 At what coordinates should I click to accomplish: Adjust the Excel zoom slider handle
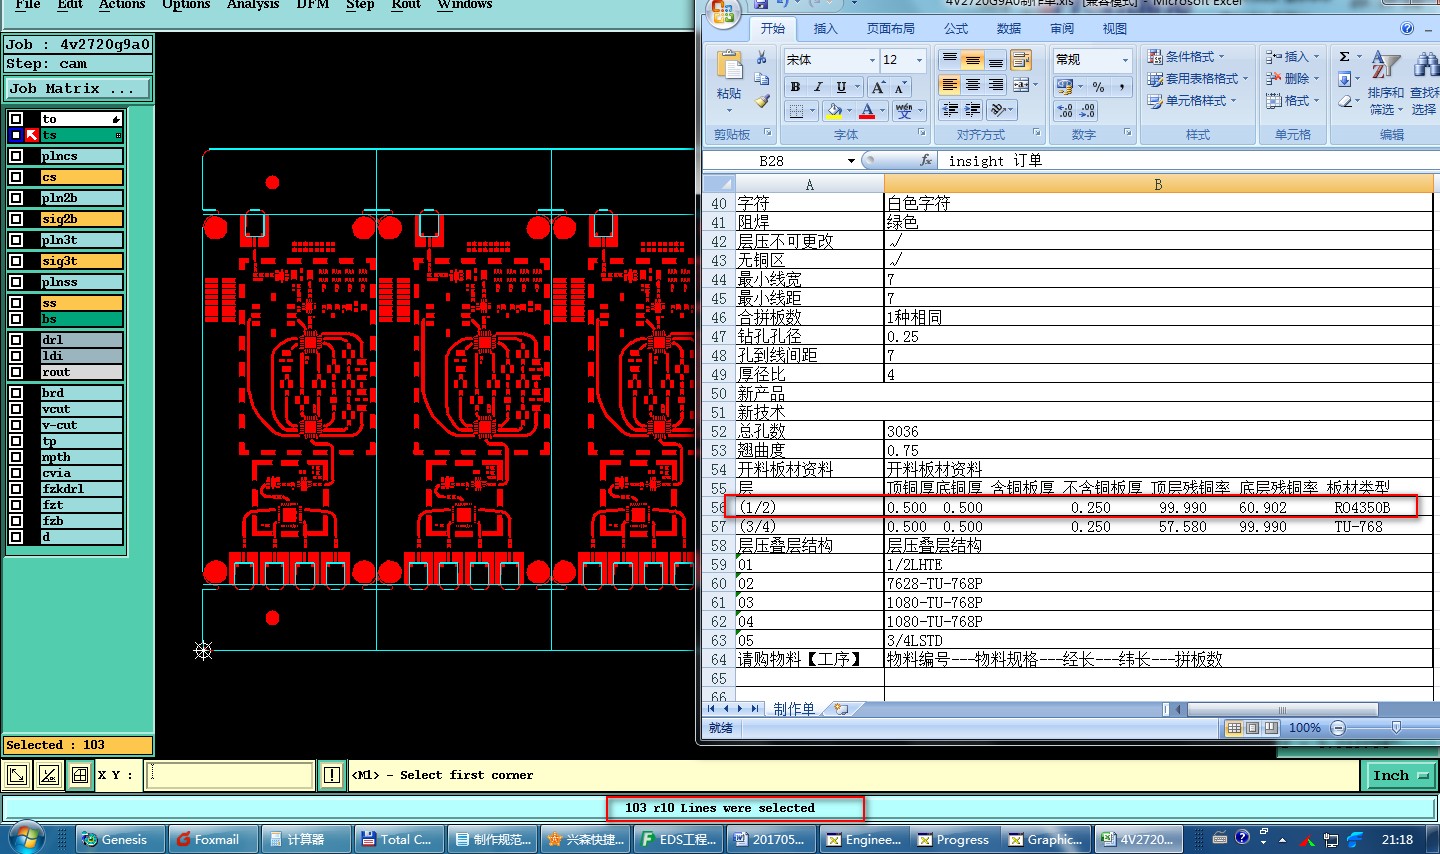point(1396,728)
